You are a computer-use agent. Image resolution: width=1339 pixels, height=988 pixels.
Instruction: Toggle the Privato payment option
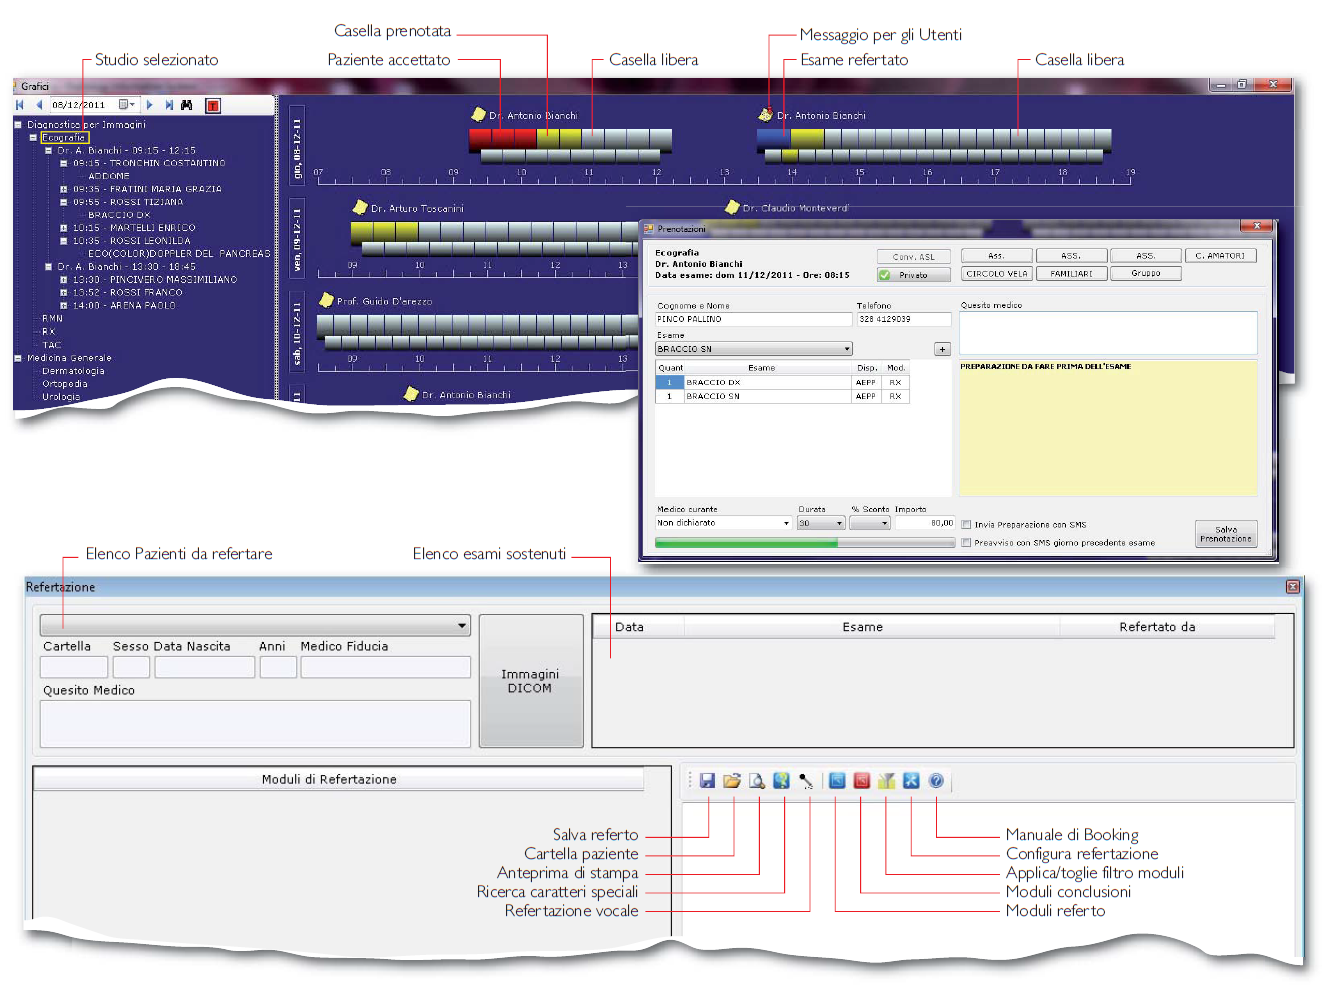pyautogui.click(x=914, y=275)
